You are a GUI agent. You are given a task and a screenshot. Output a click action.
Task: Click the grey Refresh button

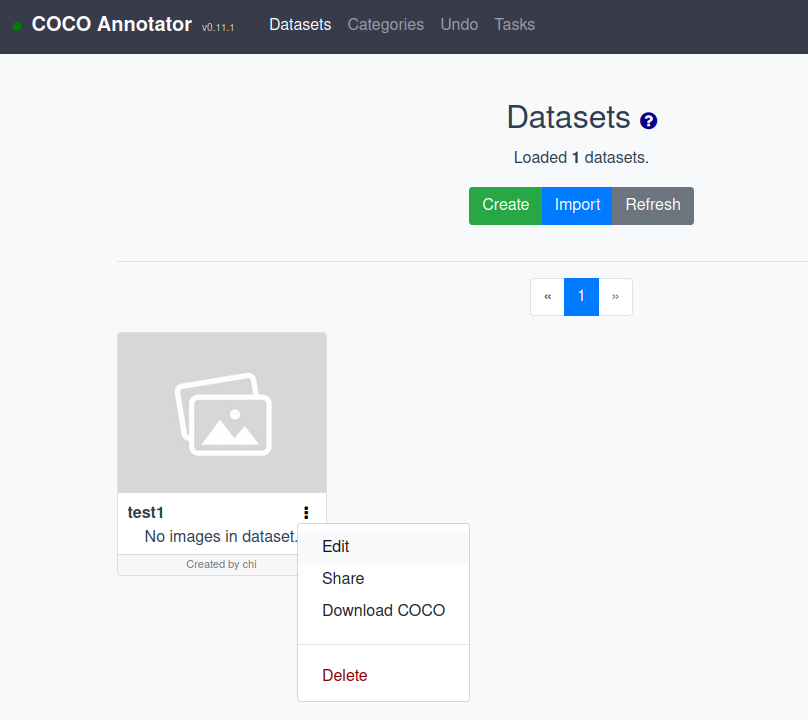click(653, 206)
